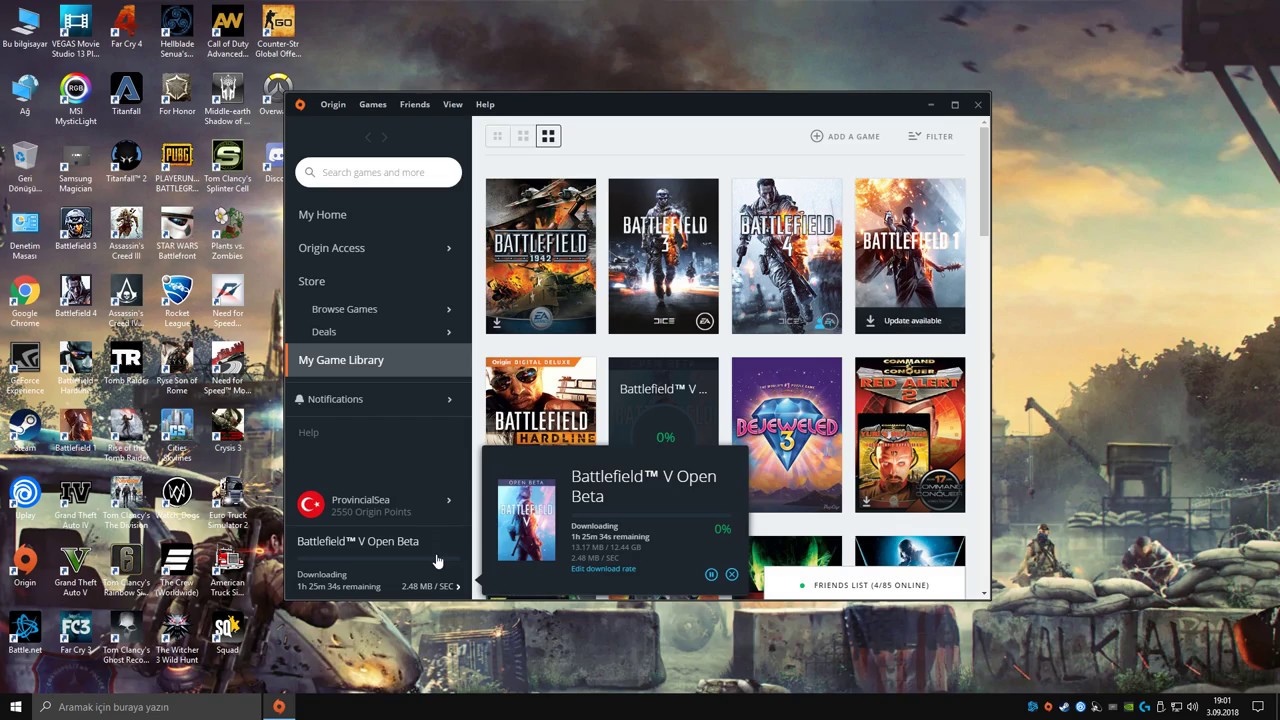Open the Games menu
1280x720 pixels.
373,104
